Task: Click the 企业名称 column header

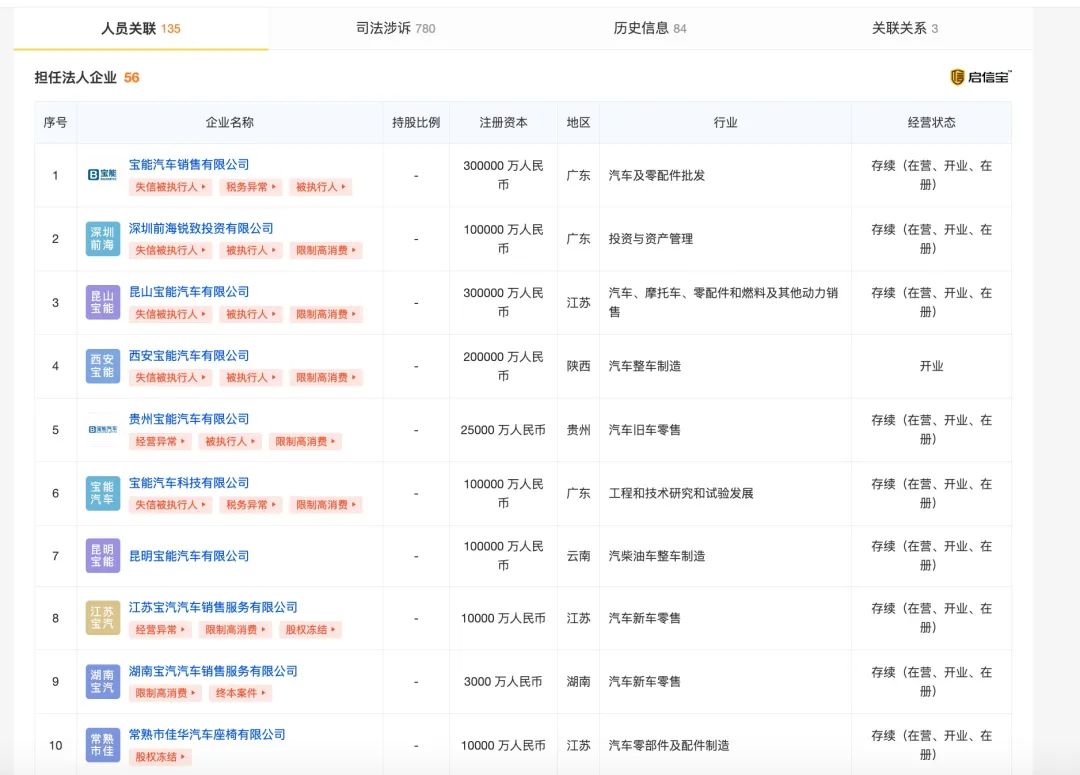Action: (x=229, y=123)
